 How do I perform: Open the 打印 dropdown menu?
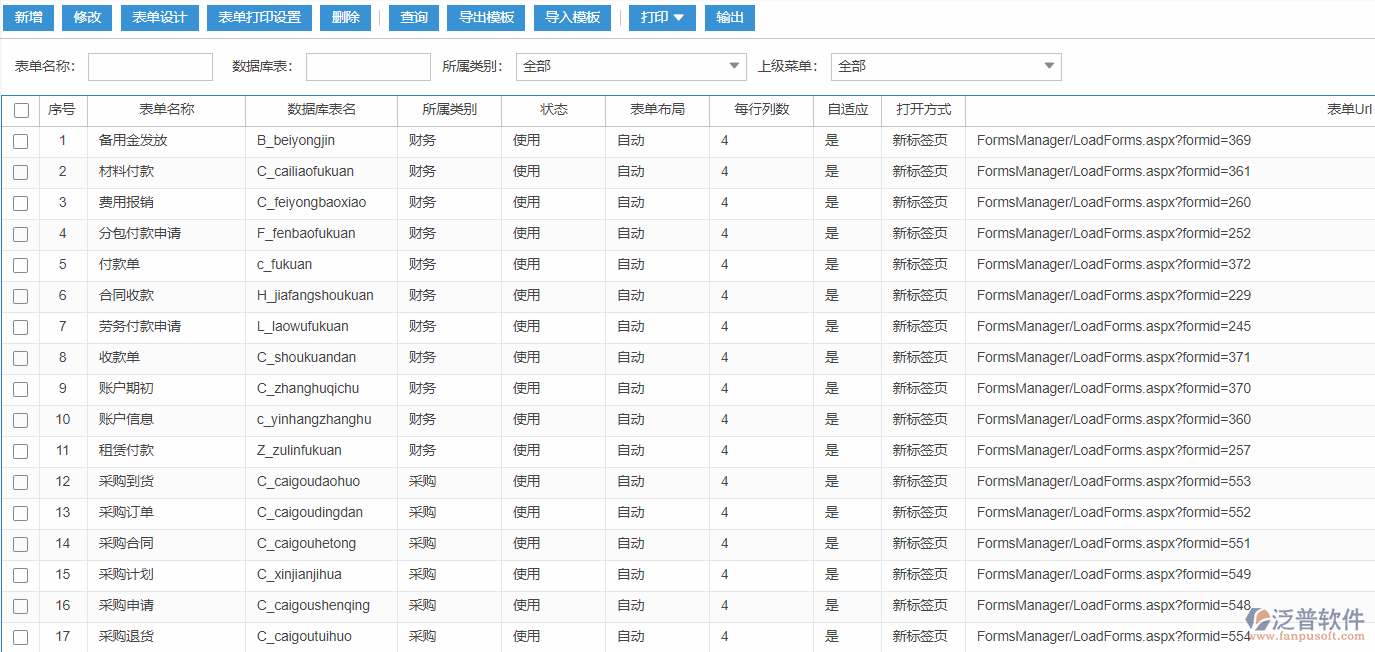point(661,18)
